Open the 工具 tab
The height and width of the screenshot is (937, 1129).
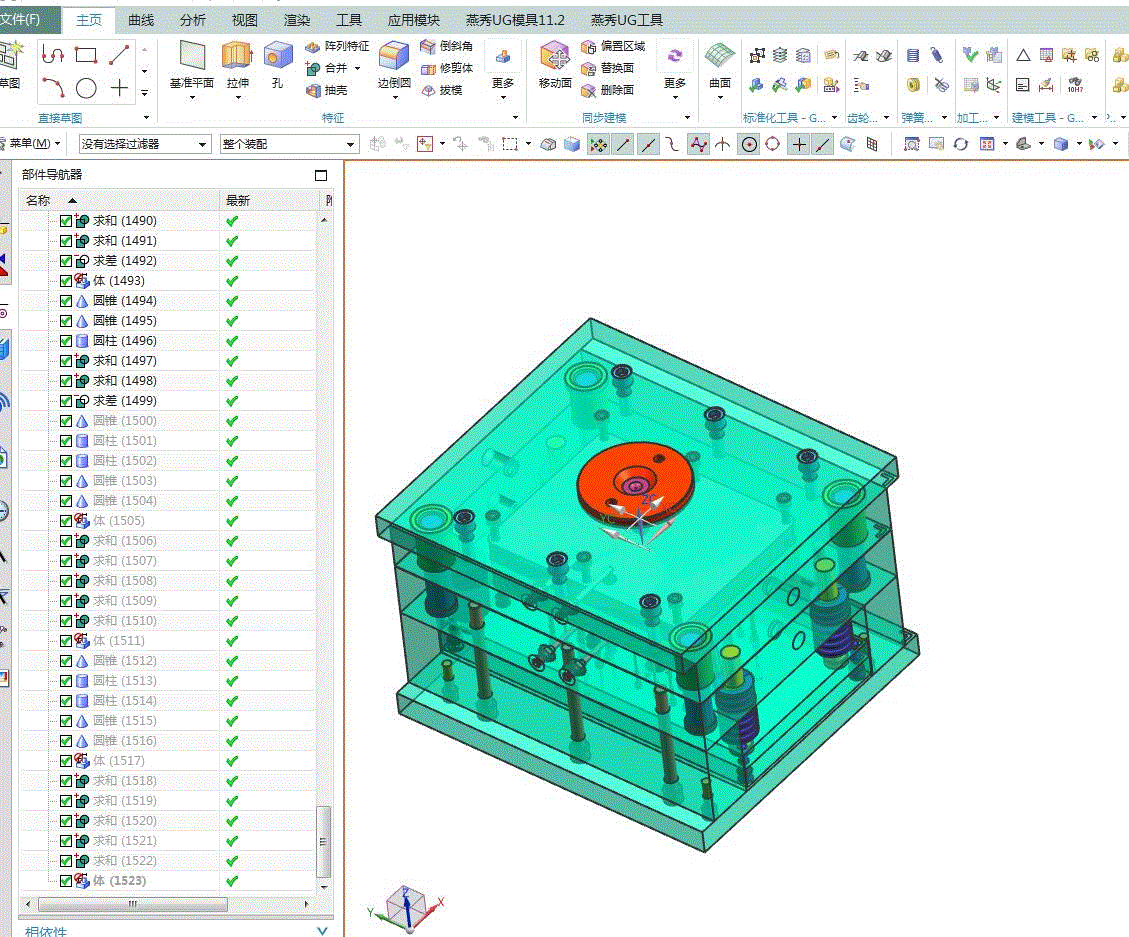pyautogui.click(x=349, y=20)
